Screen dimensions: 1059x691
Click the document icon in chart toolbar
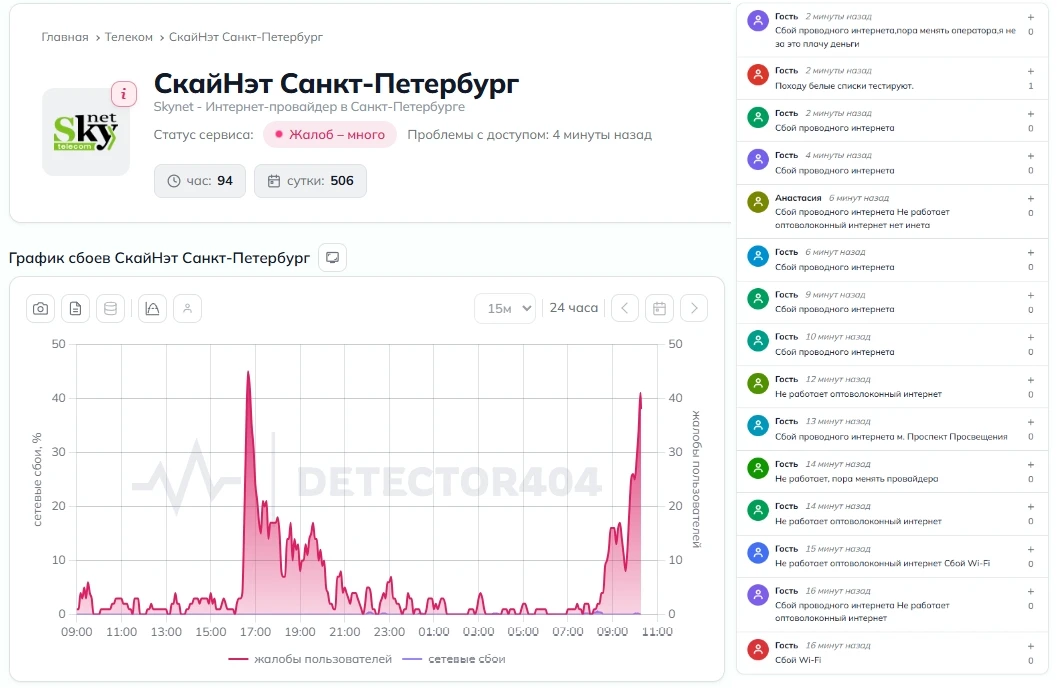(x=76, y=309)
